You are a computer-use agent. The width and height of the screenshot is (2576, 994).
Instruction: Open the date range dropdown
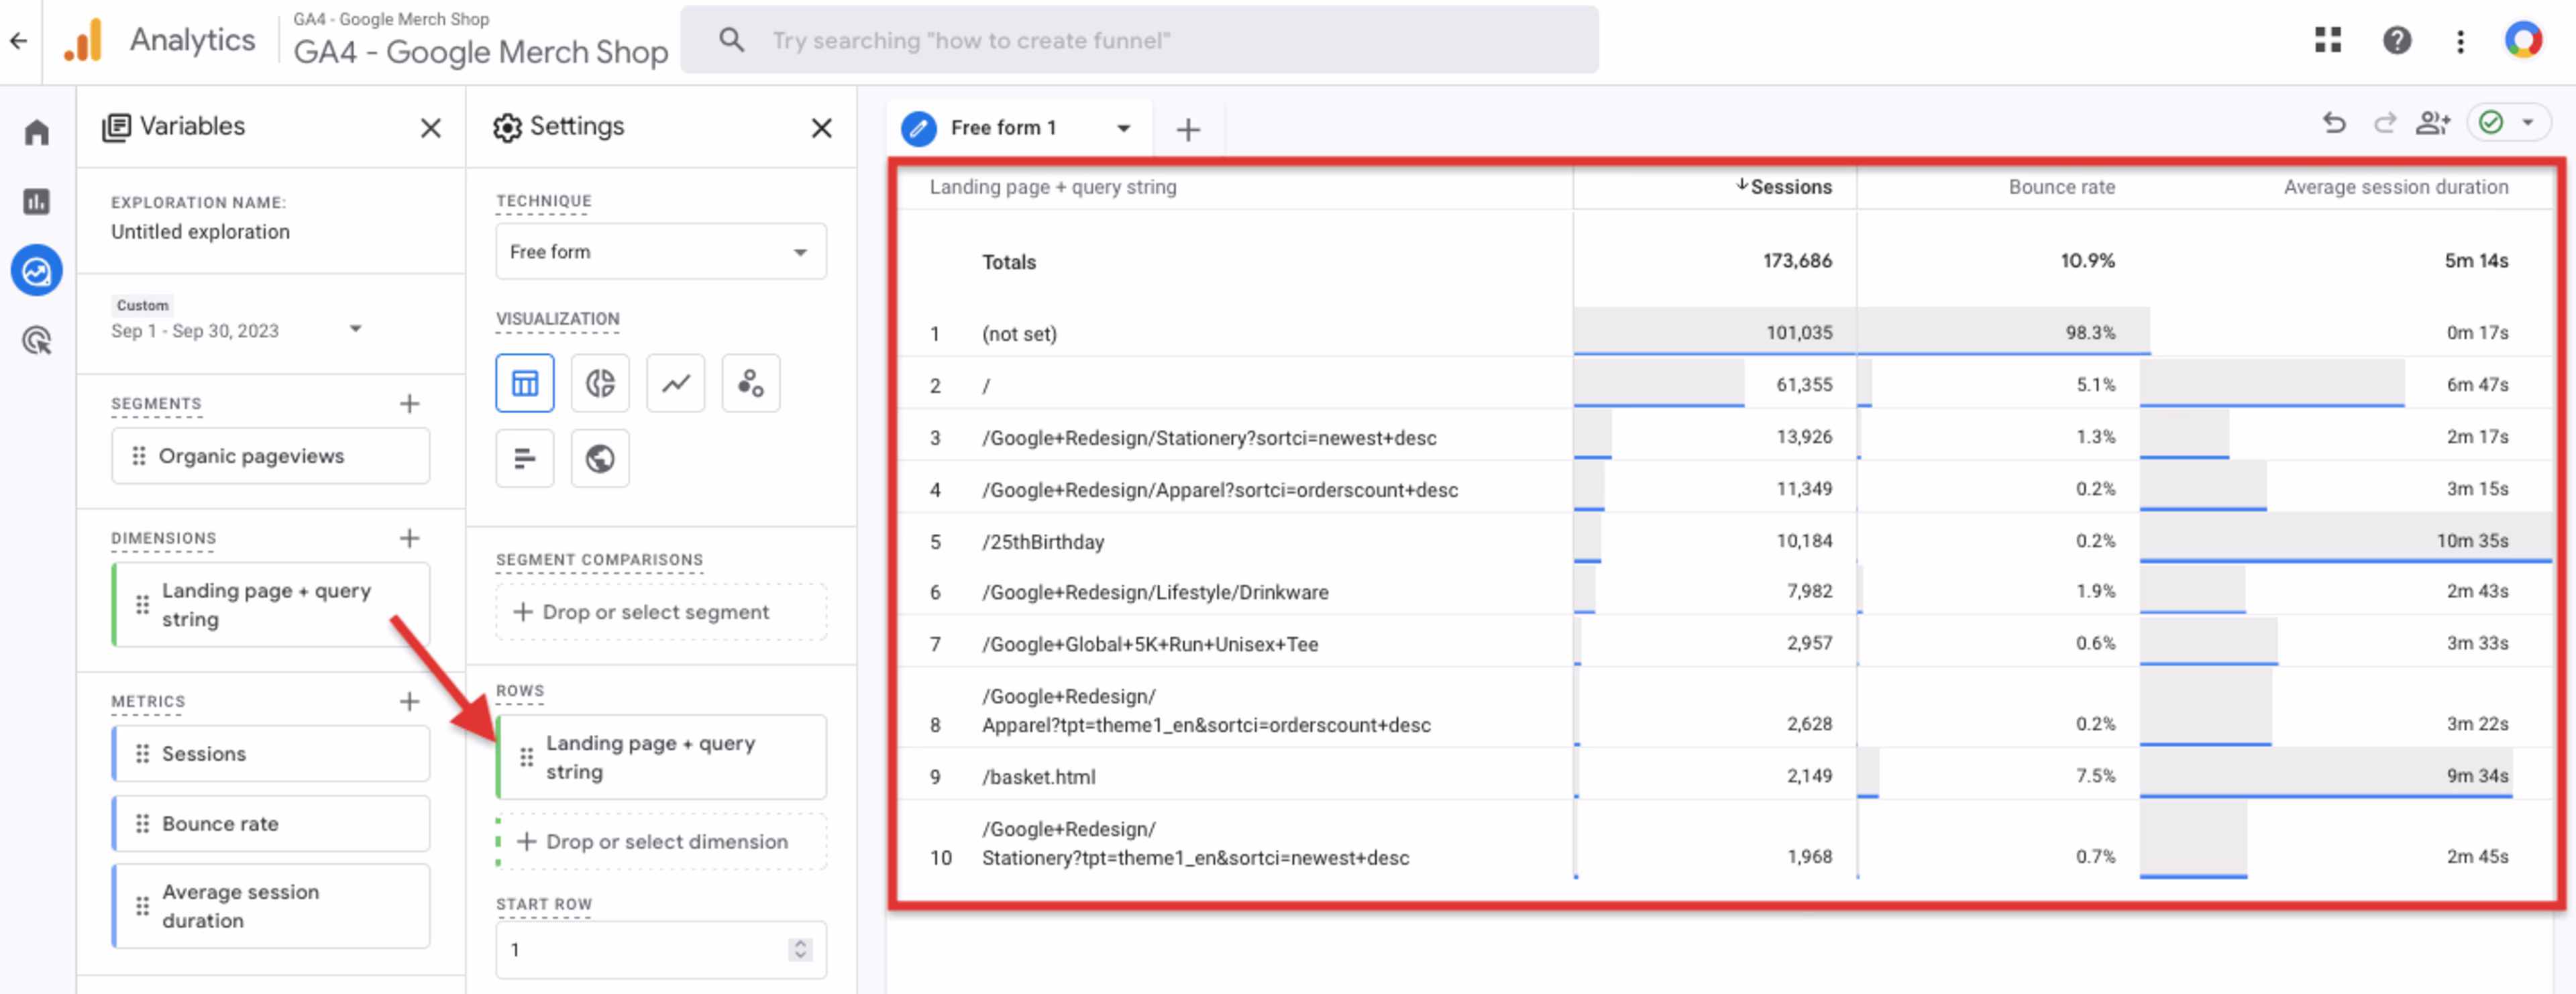pyautogui.click(x=355, y=329)
